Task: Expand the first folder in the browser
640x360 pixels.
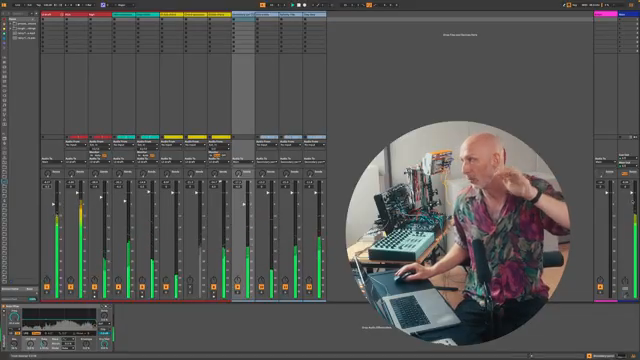Action: pos(11,24)
